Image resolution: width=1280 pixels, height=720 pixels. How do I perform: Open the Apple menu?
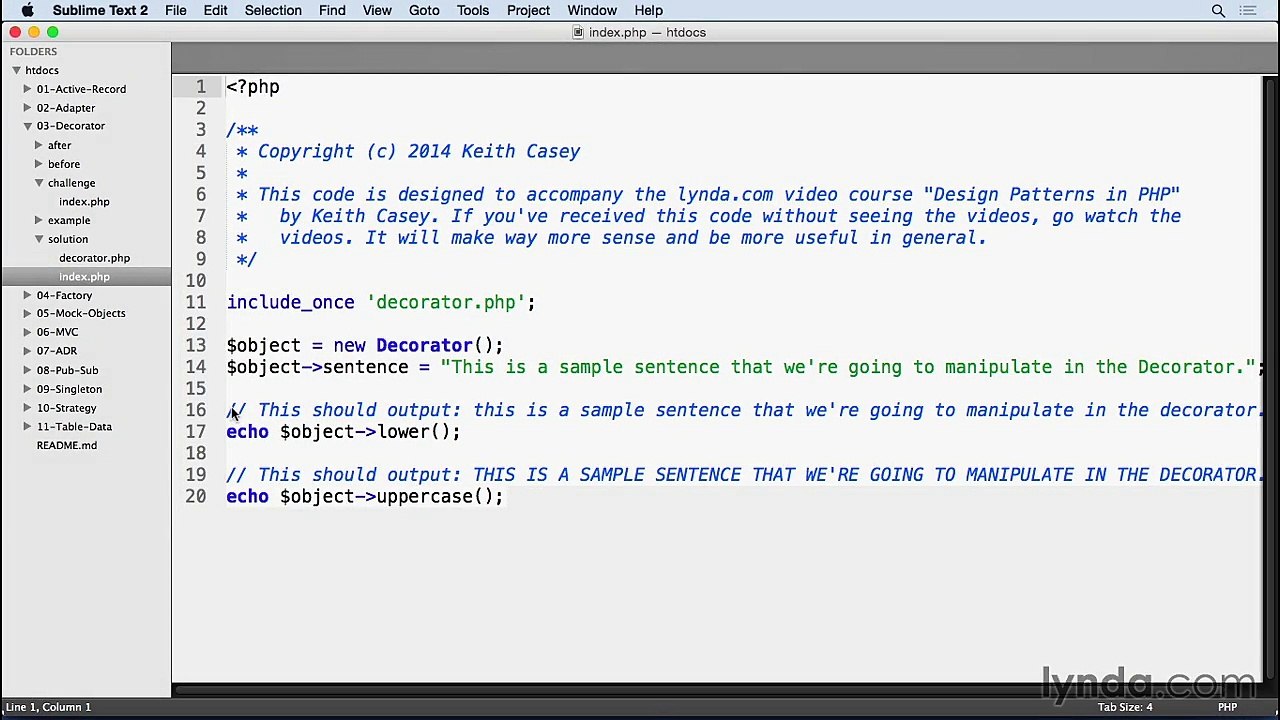[27, 11]
